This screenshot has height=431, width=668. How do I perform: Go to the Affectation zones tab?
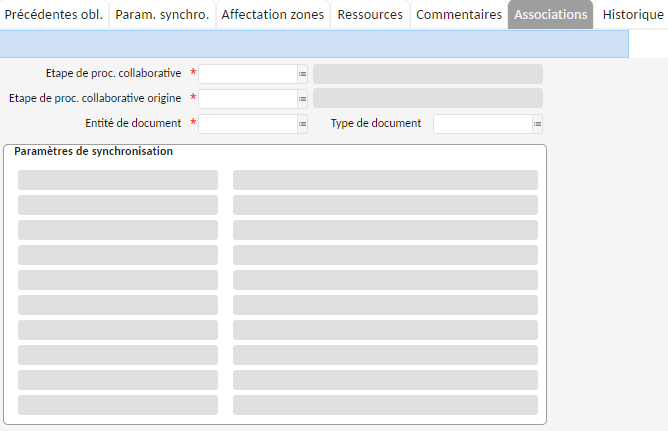(273, 15)
